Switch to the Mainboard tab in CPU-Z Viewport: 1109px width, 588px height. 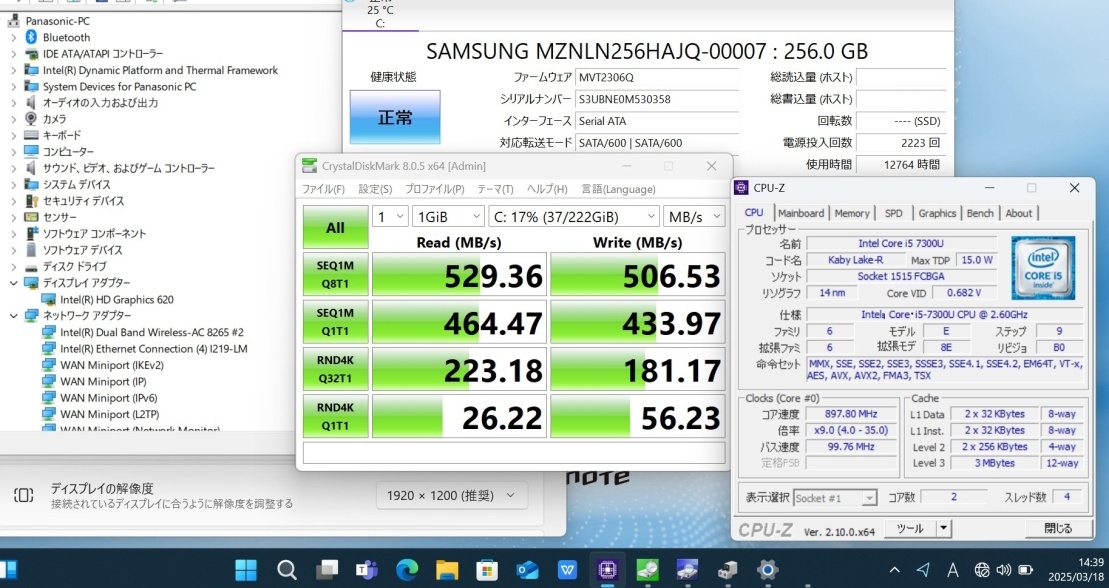click(x=801, y=213)
